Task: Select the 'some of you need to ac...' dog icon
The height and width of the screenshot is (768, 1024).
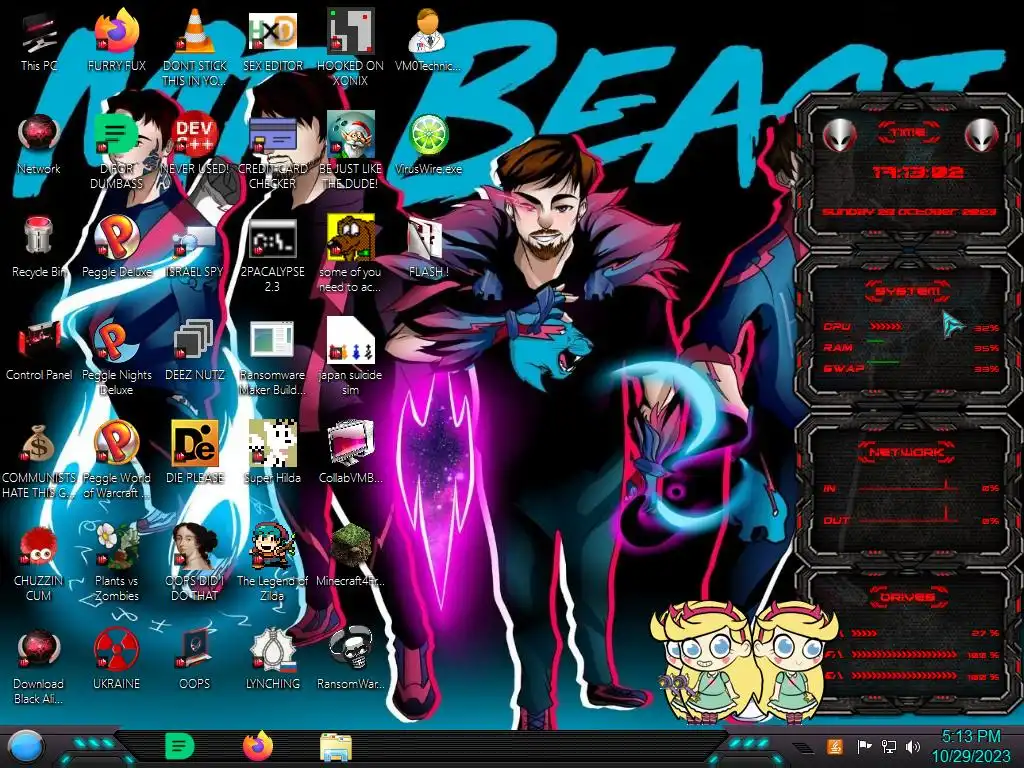Action: point(350,255)
